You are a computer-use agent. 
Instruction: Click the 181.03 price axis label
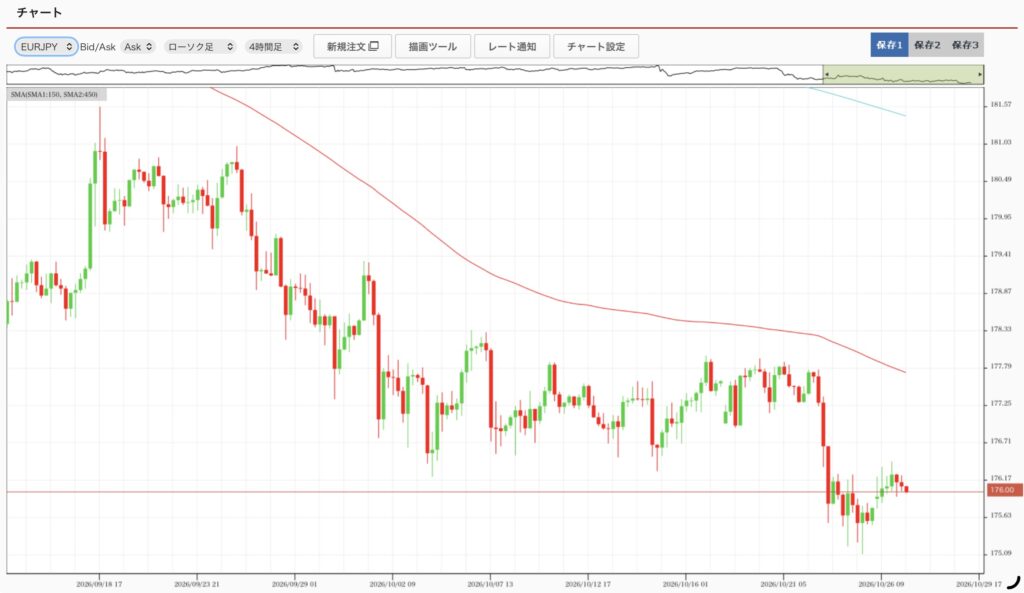click(1000, 142)
